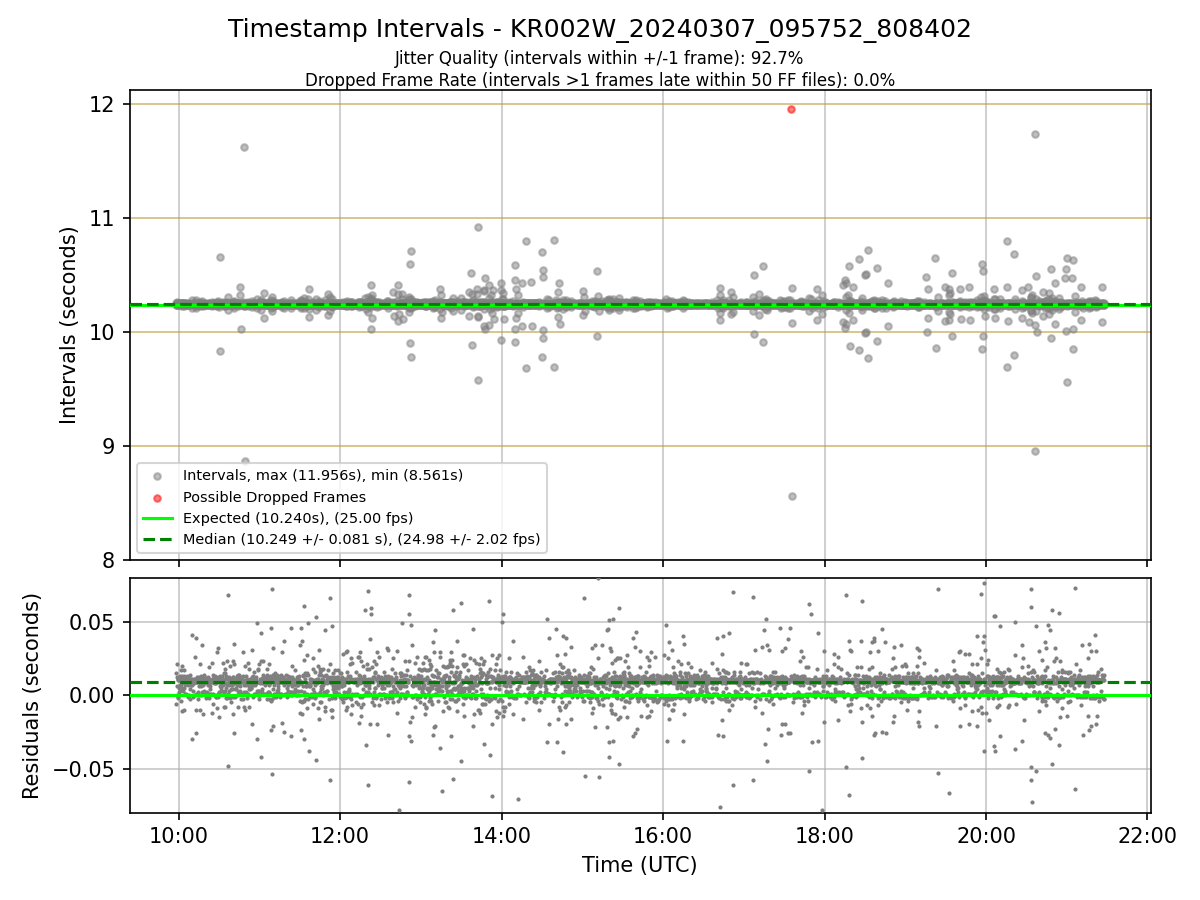This screenshot has width=1200, height=900.
Task: Click legend entry starting "Median (10.249 +/- 0.081 s)"
Action: (361, 540)
